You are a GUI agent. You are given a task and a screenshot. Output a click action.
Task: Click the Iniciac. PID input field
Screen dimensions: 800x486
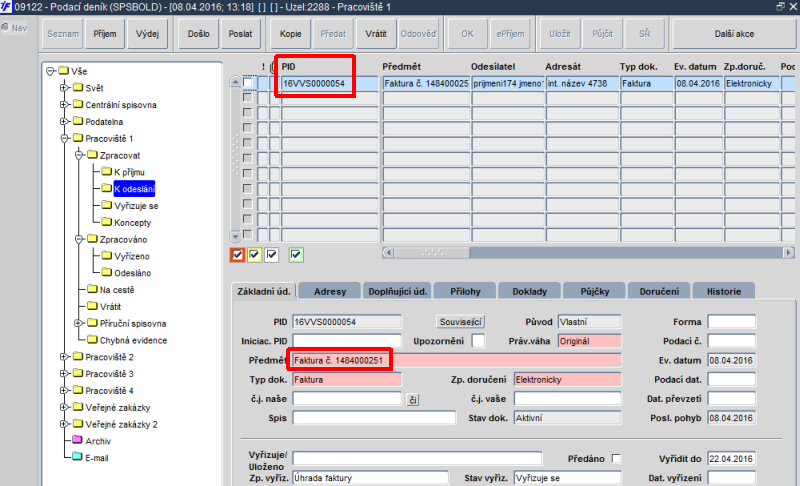tap(347, 341)
